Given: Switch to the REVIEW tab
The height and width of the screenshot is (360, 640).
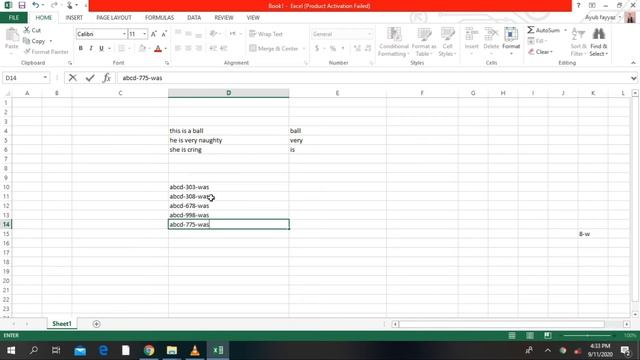Looking at the screenshot, I should (x=224, y=18).
